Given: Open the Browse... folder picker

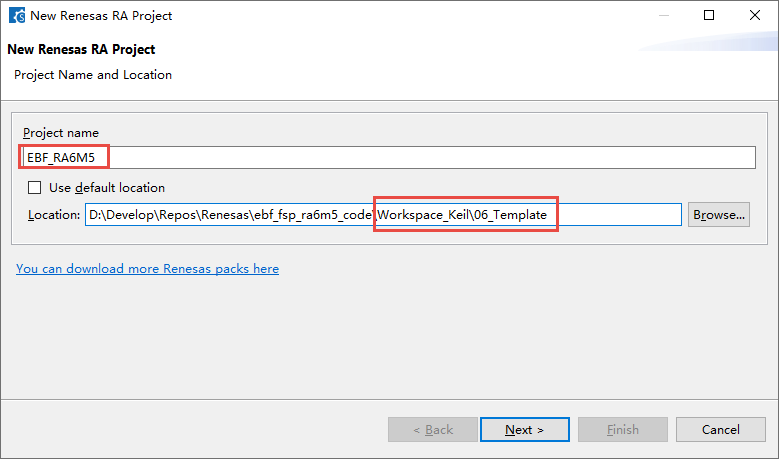Looking at the screenshot, I should pos(718,215).
